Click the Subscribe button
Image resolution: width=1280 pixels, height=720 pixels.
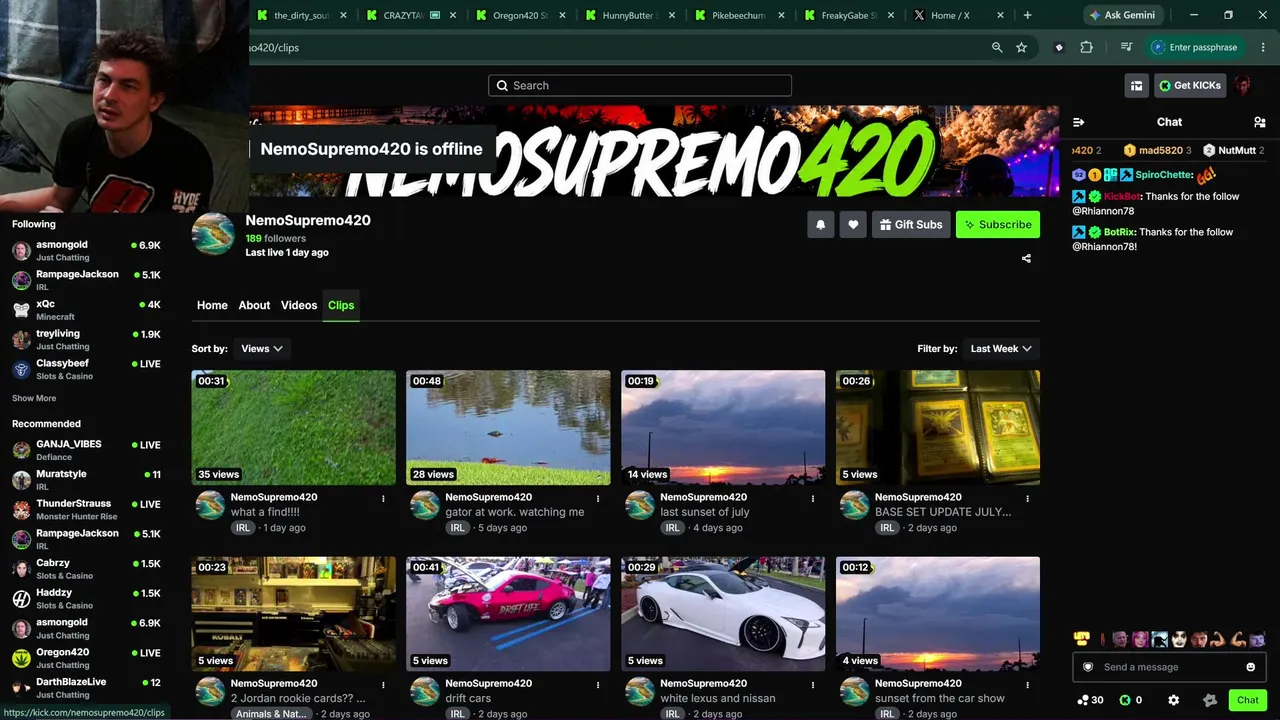point(998,225)
